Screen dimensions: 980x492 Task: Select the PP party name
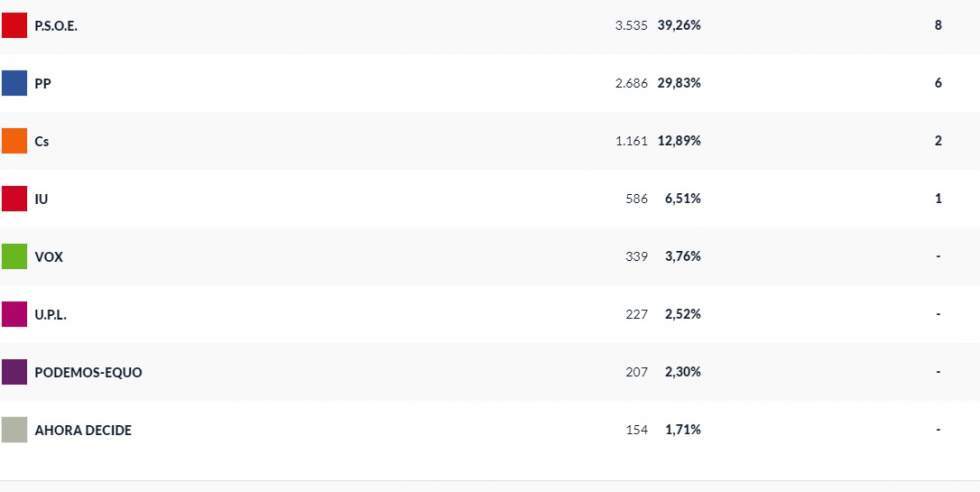click(x=43, y=84)
